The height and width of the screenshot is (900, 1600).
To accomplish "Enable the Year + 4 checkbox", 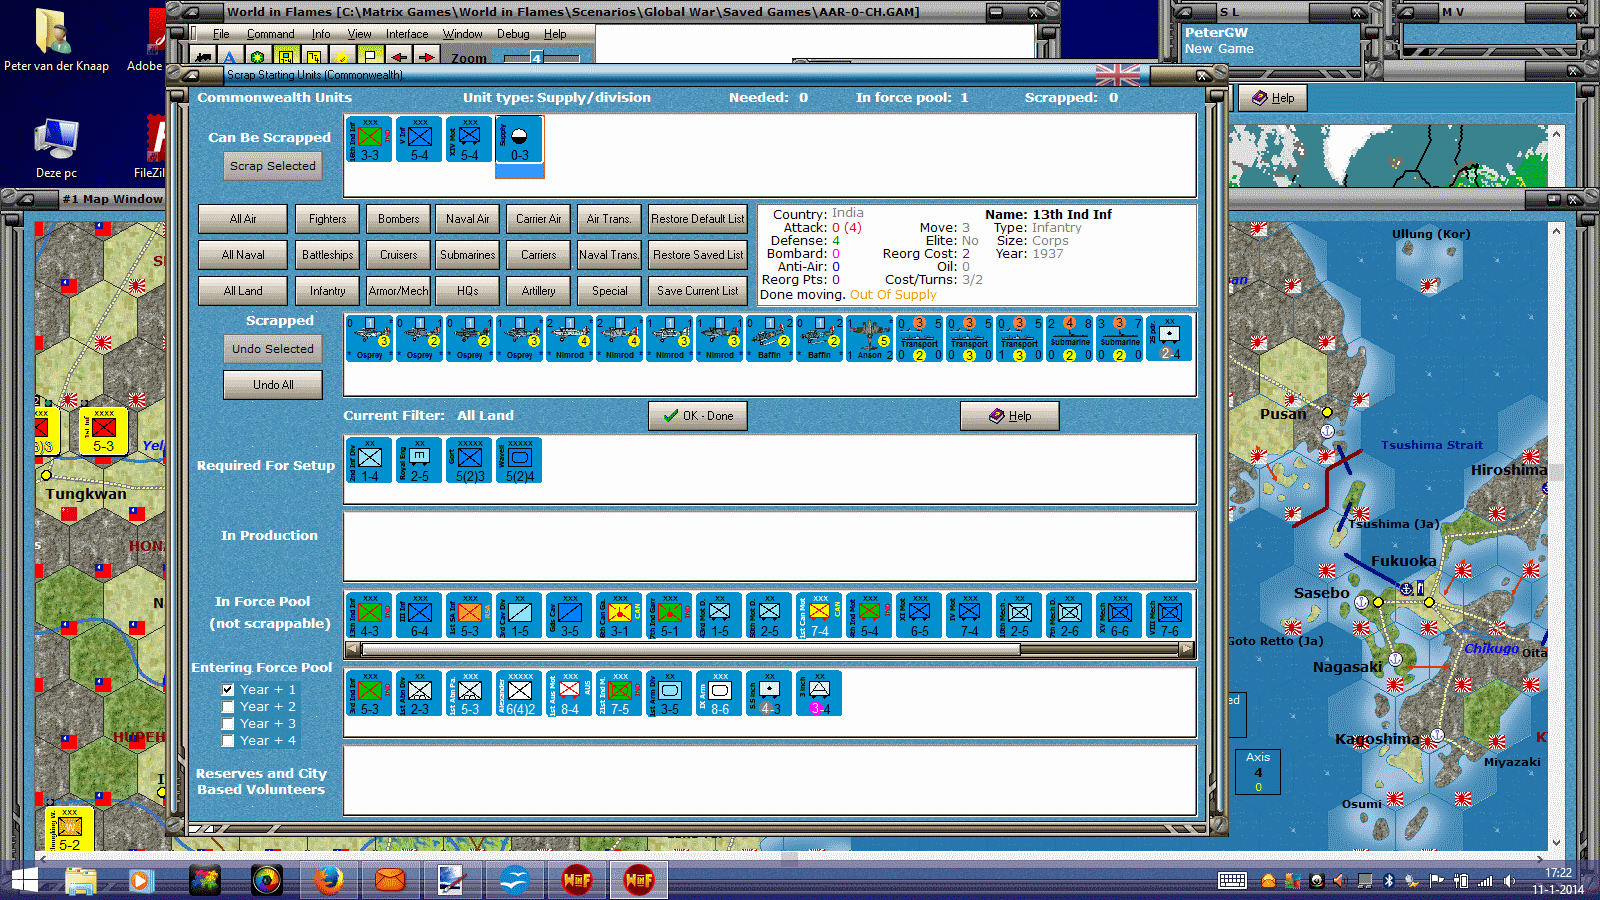I will click(228, 741).
